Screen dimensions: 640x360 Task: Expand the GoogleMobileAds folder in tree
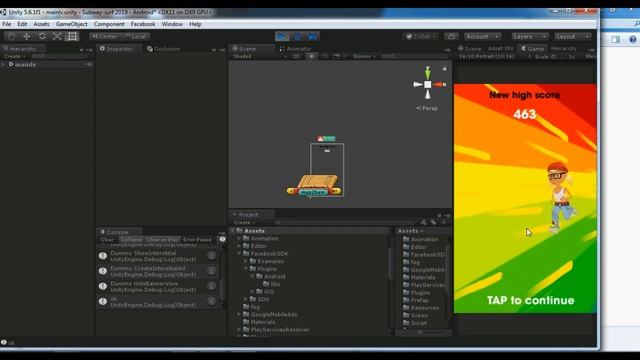click(x=239, y=315)
